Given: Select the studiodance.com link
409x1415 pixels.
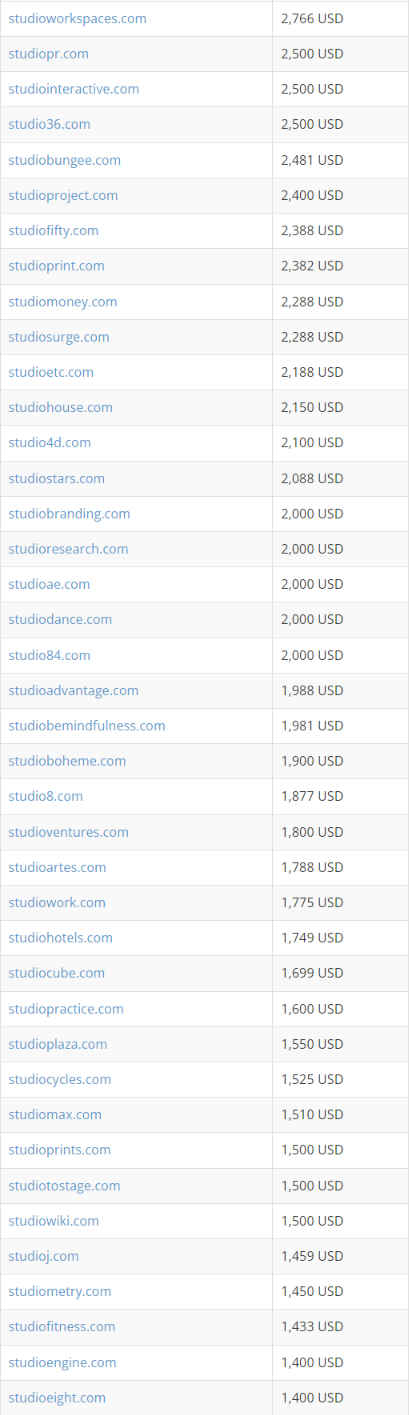Looking at the screenshot, I should tap(60, 619).
